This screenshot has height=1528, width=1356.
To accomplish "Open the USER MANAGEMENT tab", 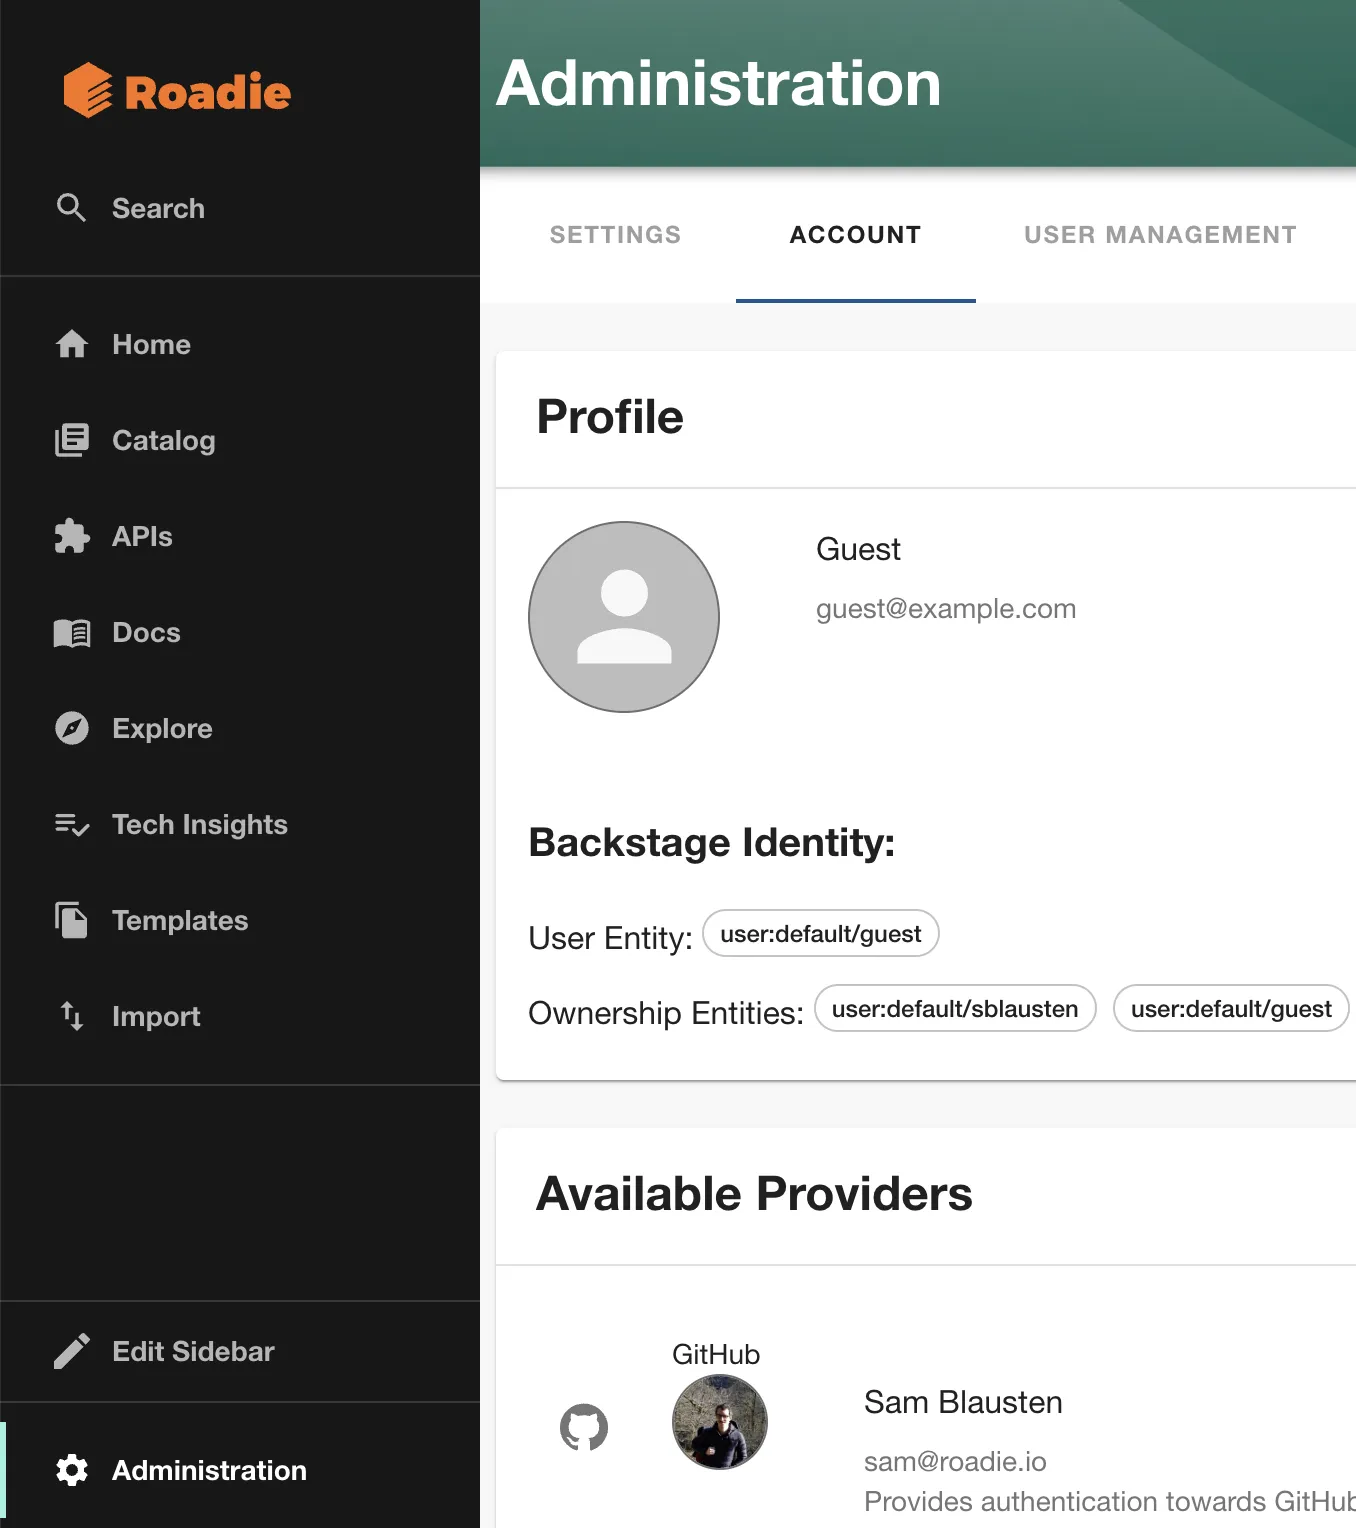I will pos(1159,235).
